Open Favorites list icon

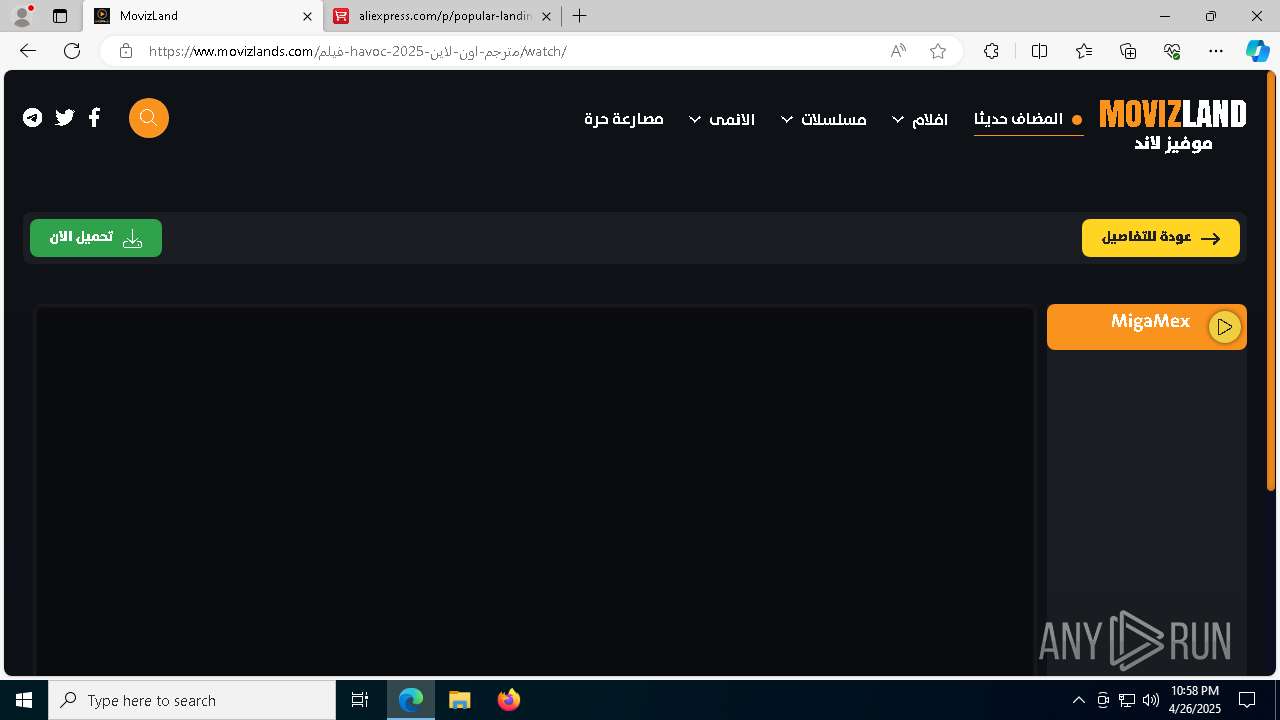(1084, 51)
